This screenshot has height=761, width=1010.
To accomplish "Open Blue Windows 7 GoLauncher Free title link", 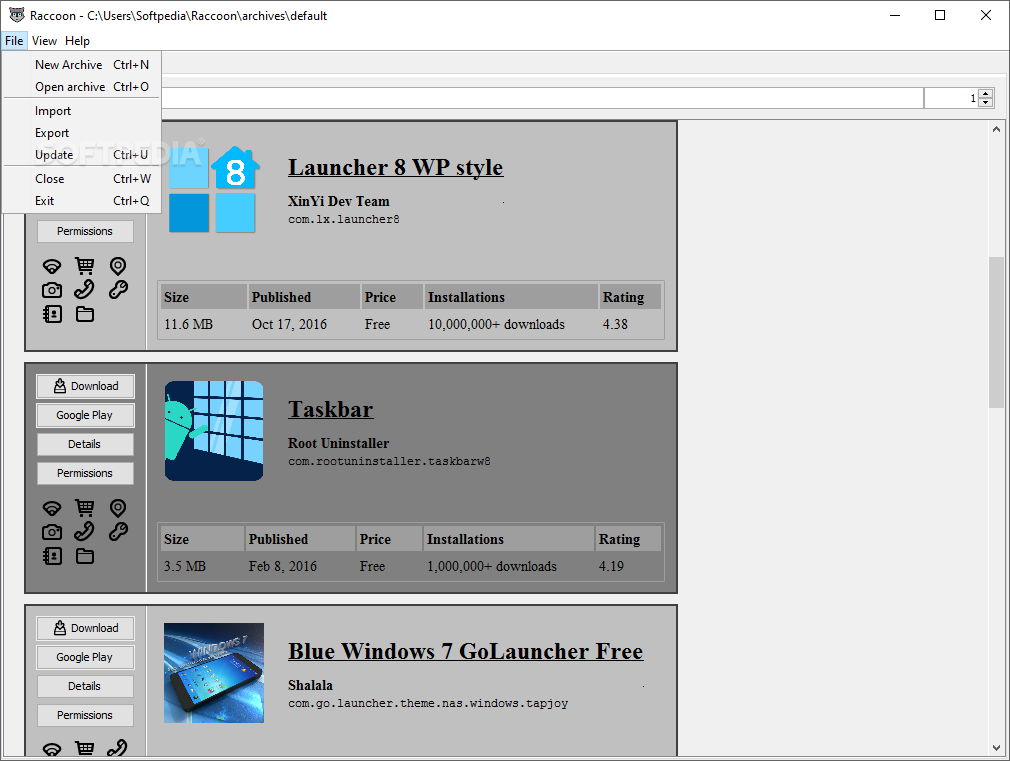I will tap(465, 651).
